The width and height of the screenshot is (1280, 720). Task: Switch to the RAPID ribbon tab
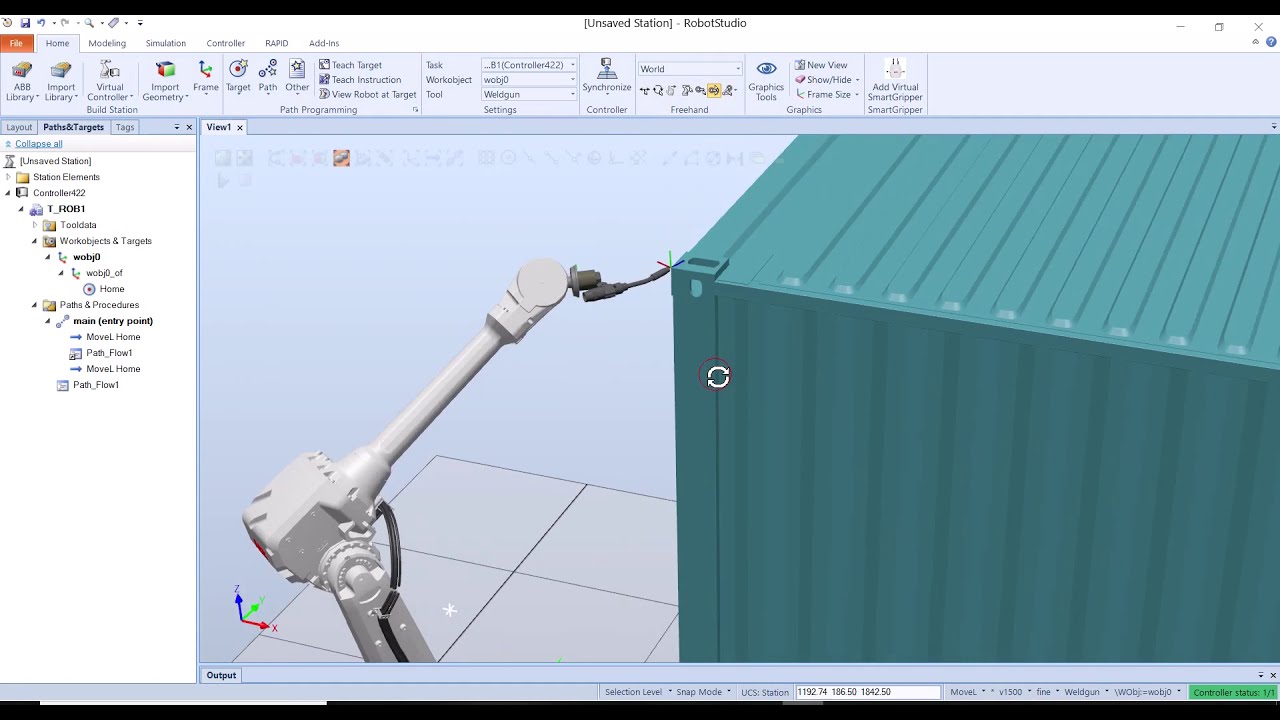[x=276, y=43]
